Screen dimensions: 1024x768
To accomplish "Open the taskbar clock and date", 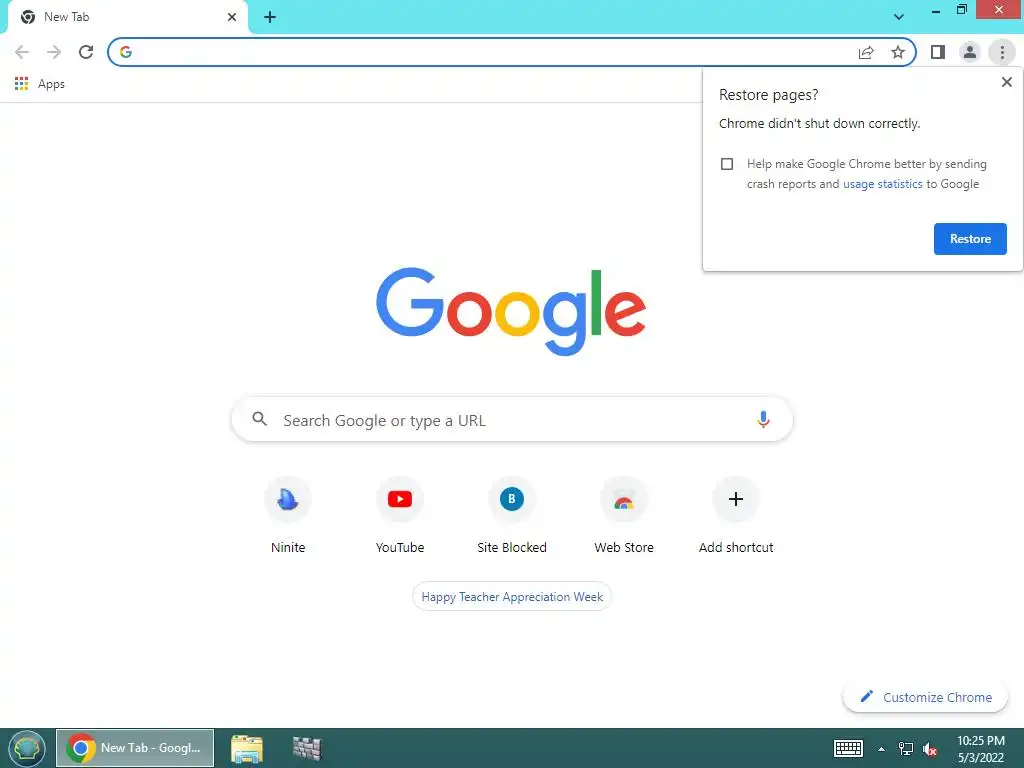I will tap(980, 749).
